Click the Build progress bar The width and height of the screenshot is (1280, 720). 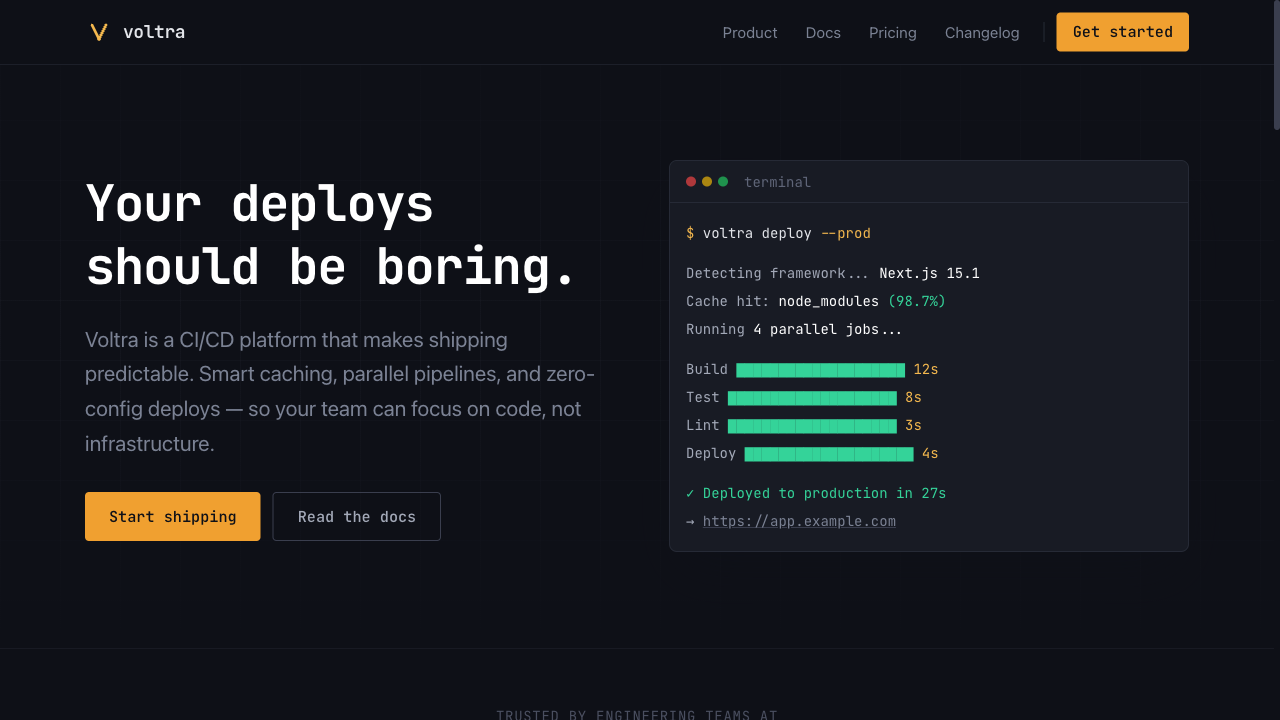[820, 369]
